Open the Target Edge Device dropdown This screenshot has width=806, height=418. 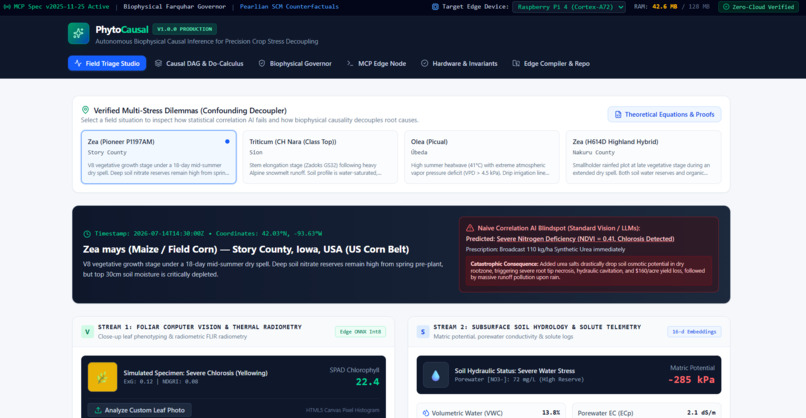[569, 7]
